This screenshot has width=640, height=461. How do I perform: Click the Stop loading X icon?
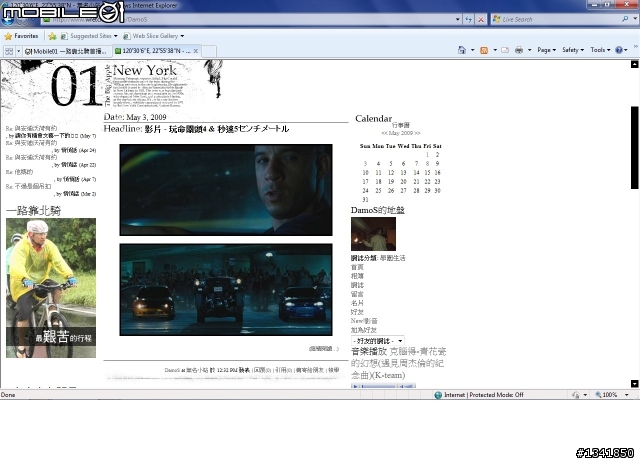(x=481, y=19)
